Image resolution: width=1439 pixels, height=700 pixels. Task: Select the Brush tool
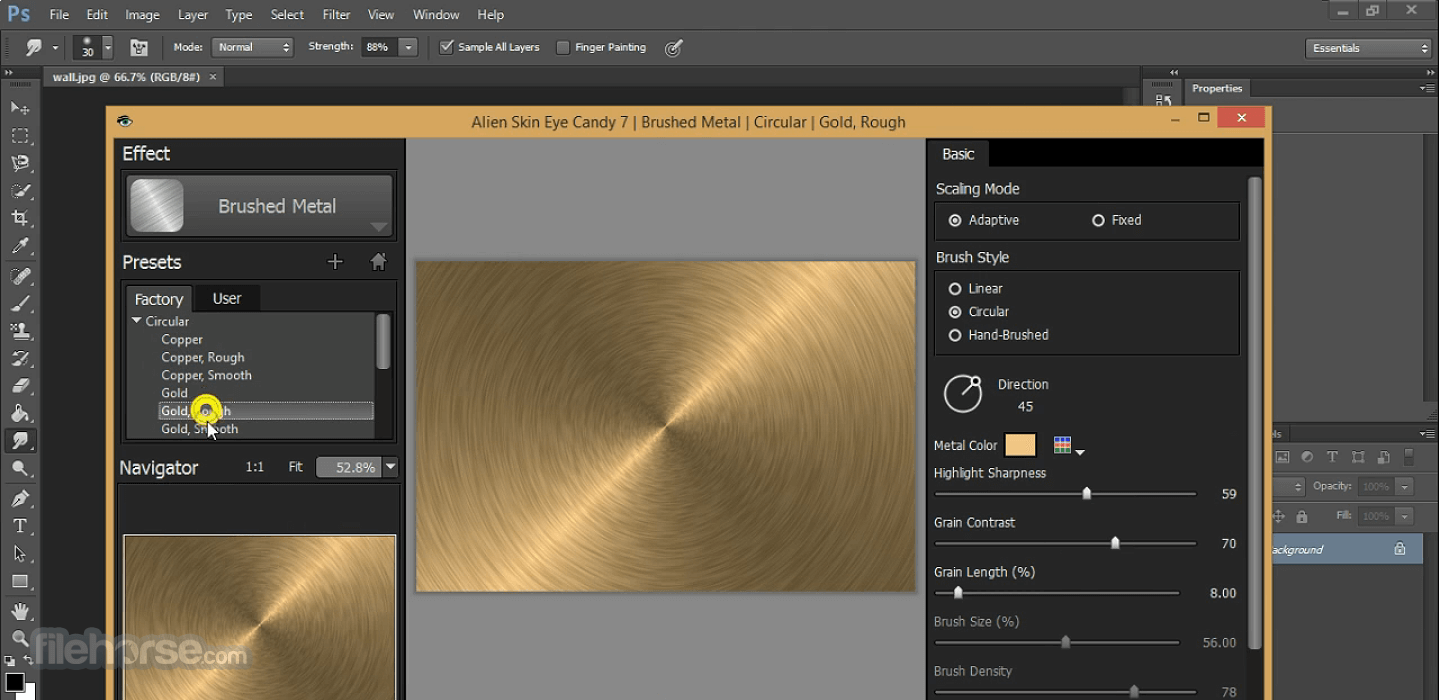point(19,303)
